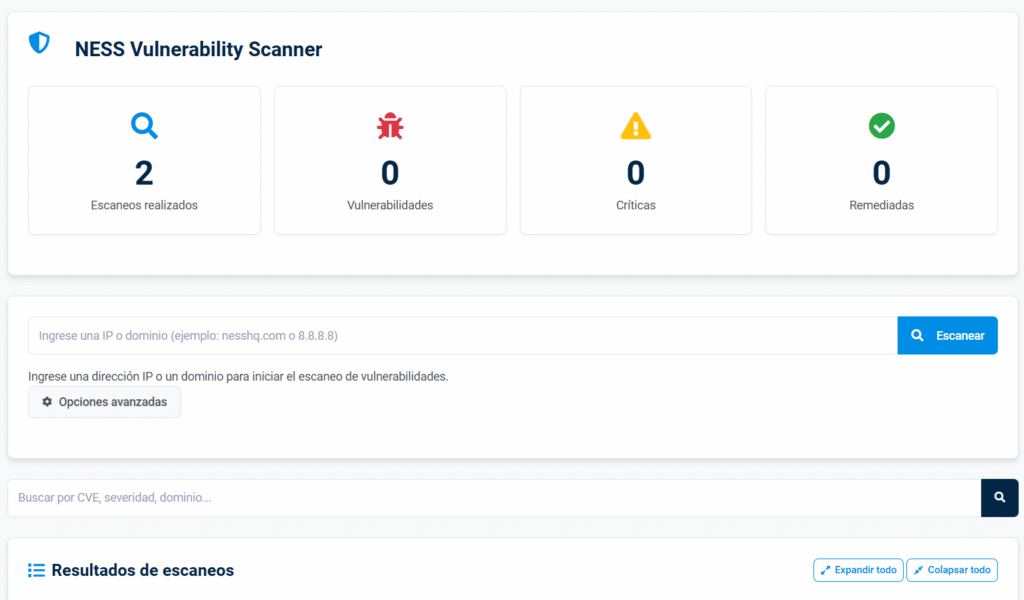The height and width of the screenshot is (600, 1024).
Task: Click the scan count number 2
Action: 144,173
